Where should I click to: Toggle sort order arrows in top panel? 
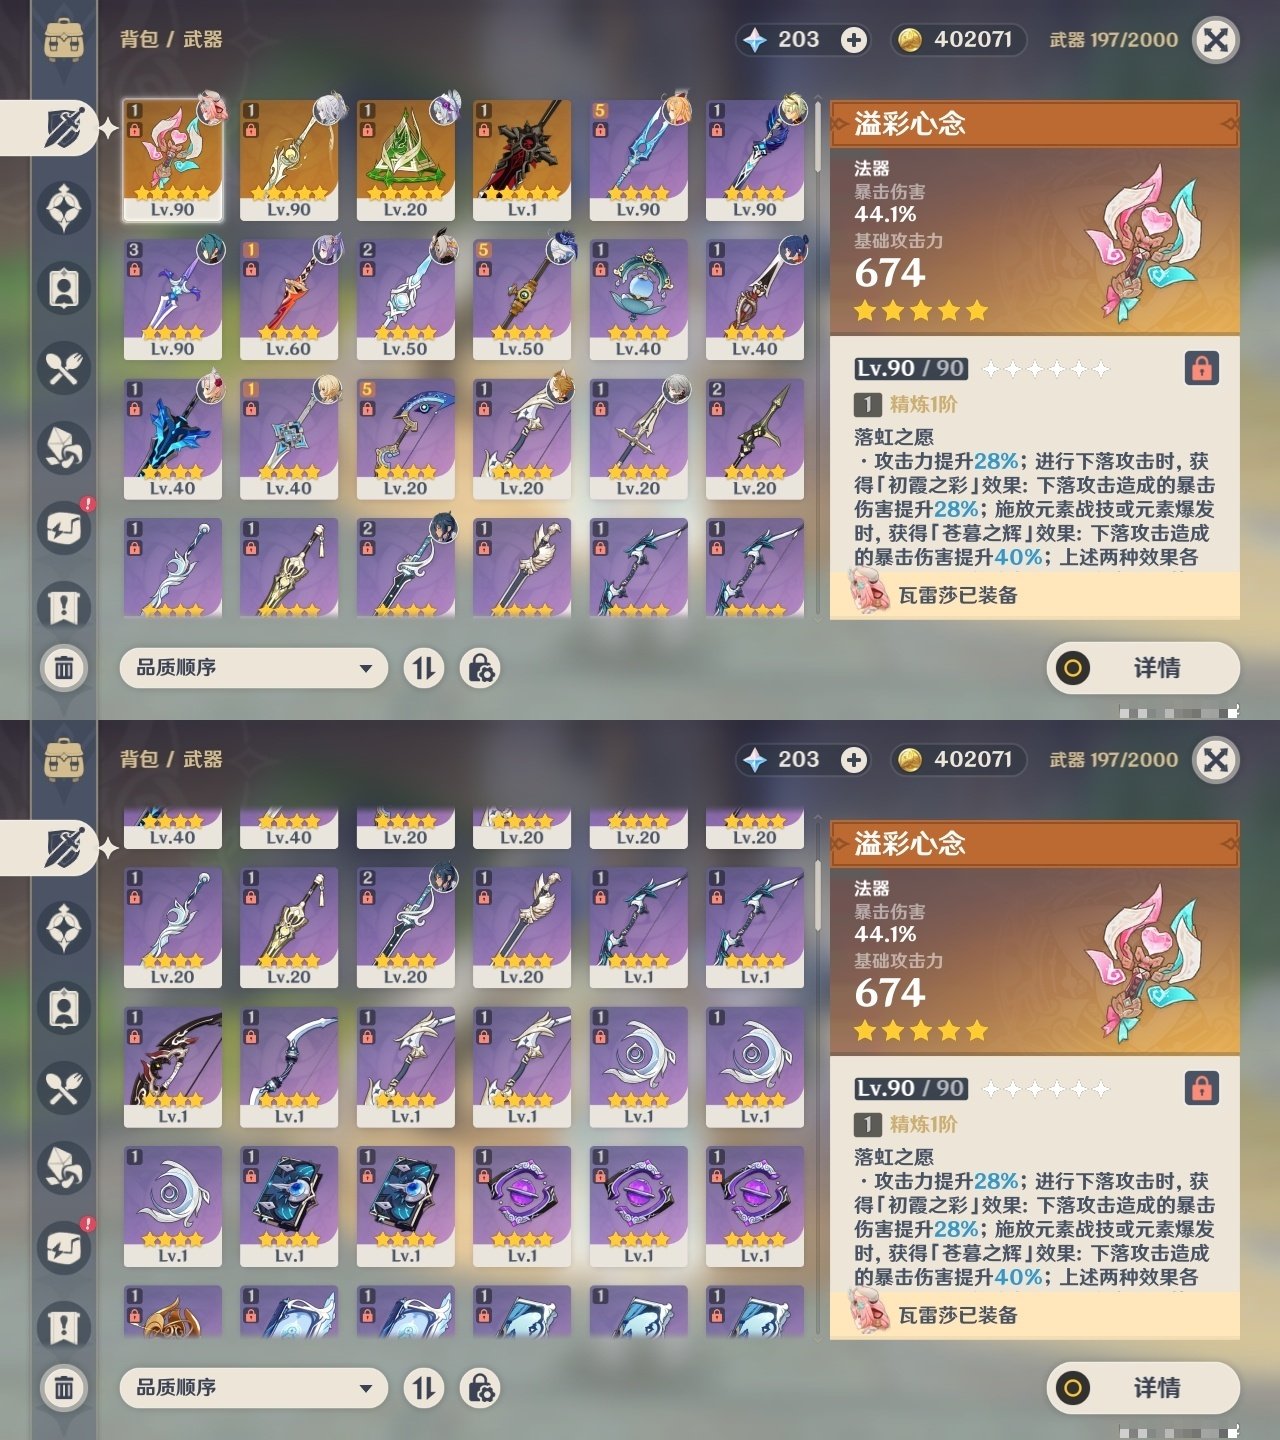pyautogui.click(x=424, y=668)
